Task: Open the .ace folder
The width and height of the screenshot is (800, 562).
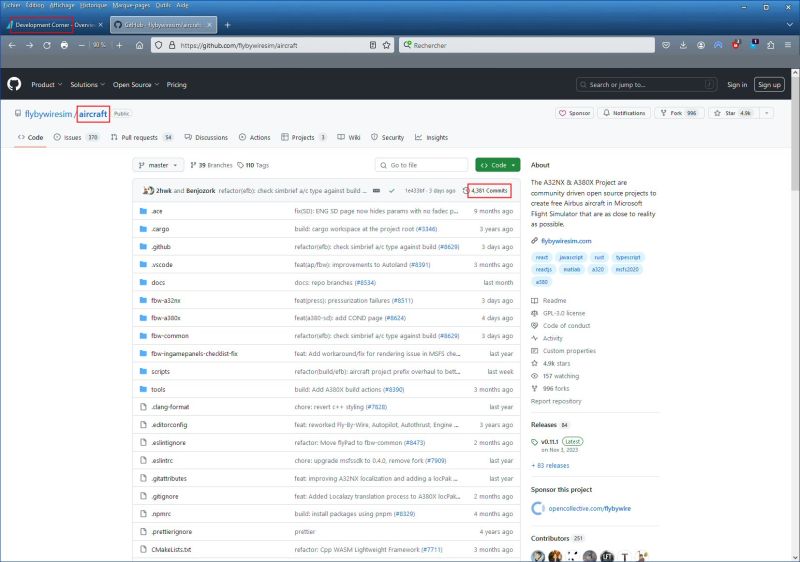Action: (157, 211)
